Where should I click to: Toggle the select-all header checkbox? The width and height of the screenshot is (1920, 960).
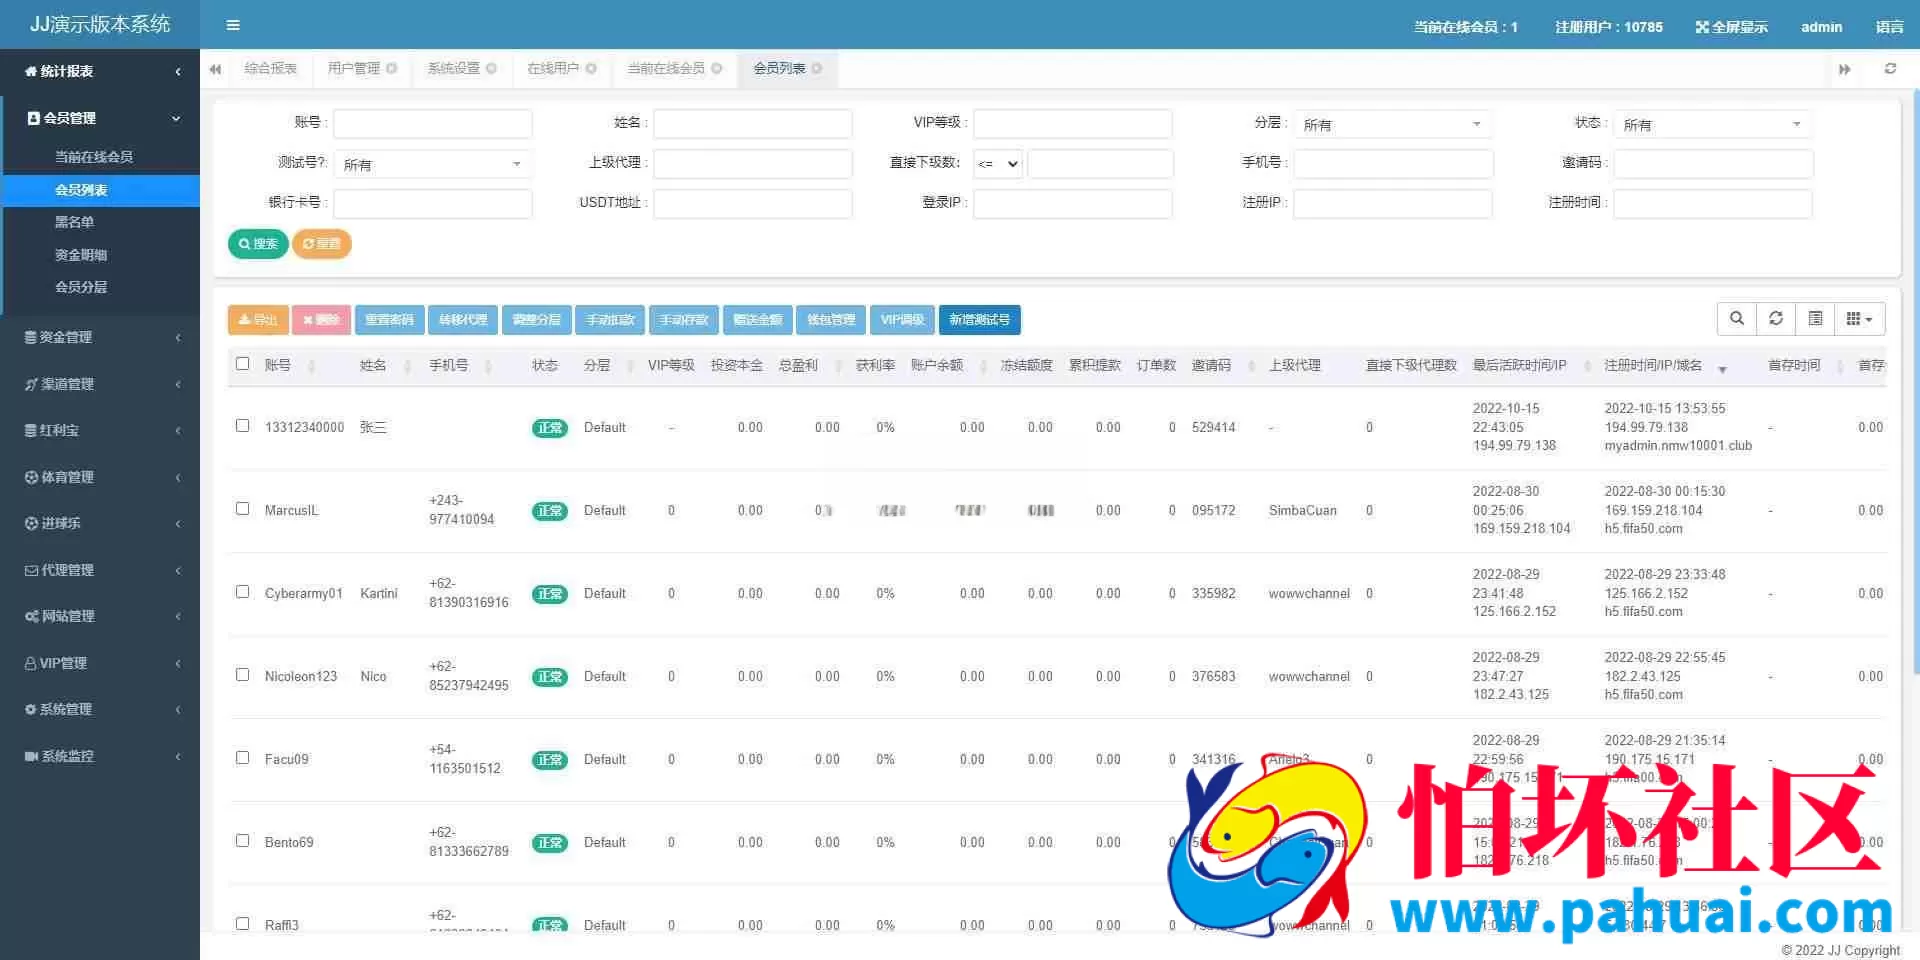pos(242,364)
